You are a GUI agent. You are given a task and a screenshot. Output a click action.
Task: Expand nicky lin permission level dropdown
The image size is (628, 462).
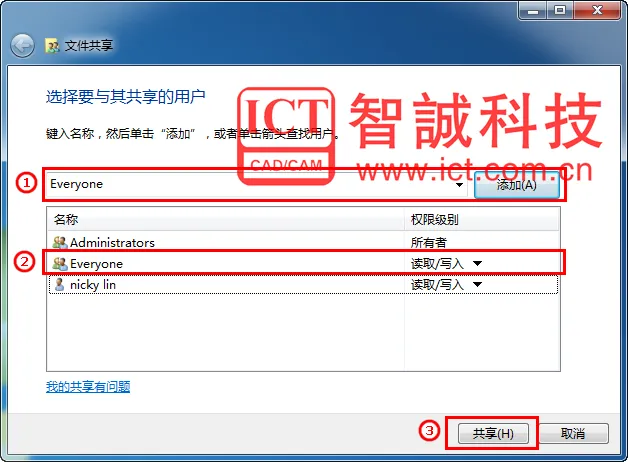click(x=477, y=285)
